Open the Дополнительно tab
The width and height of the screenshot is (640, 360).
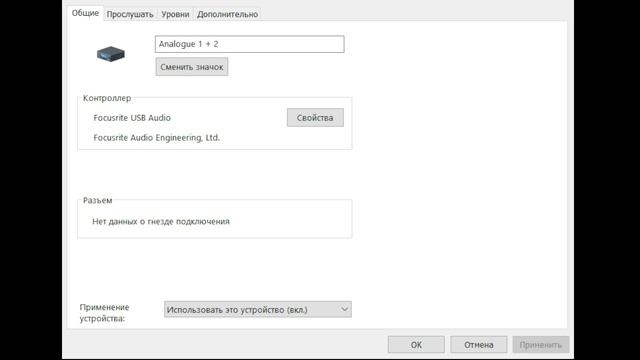tap(227, 14)
